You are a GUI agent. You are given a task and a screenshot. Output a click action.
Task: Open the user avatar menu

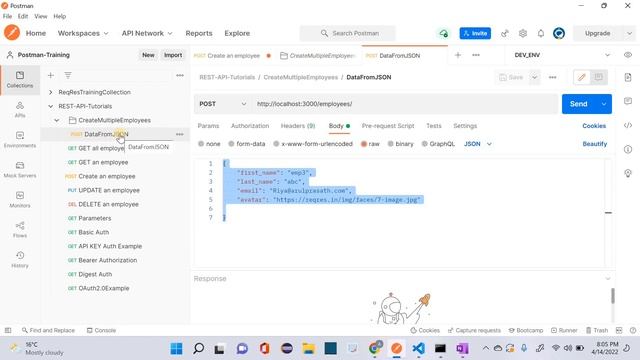(x=559, y=33)
